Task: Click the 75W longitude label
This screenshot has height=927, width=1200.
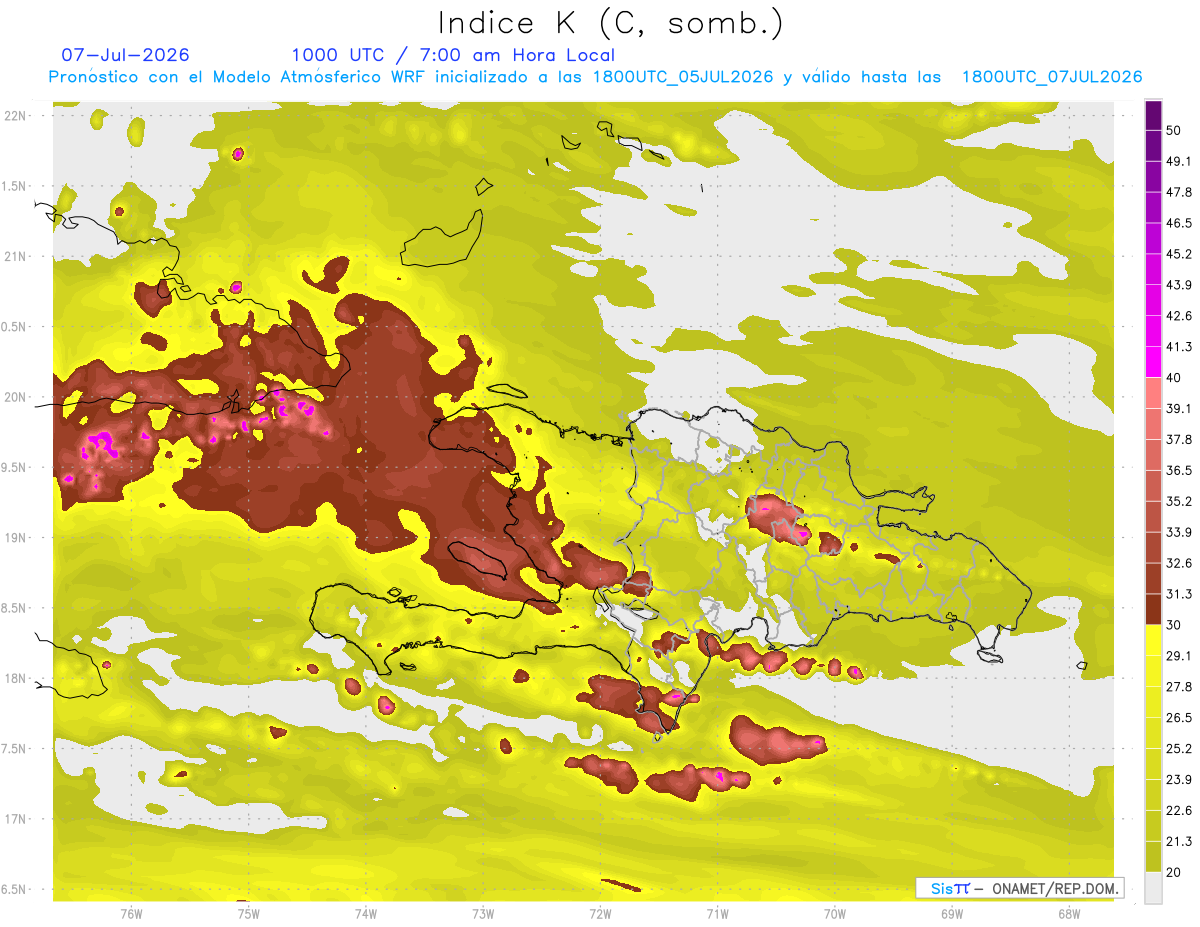Action: click(x=248, y=913)
